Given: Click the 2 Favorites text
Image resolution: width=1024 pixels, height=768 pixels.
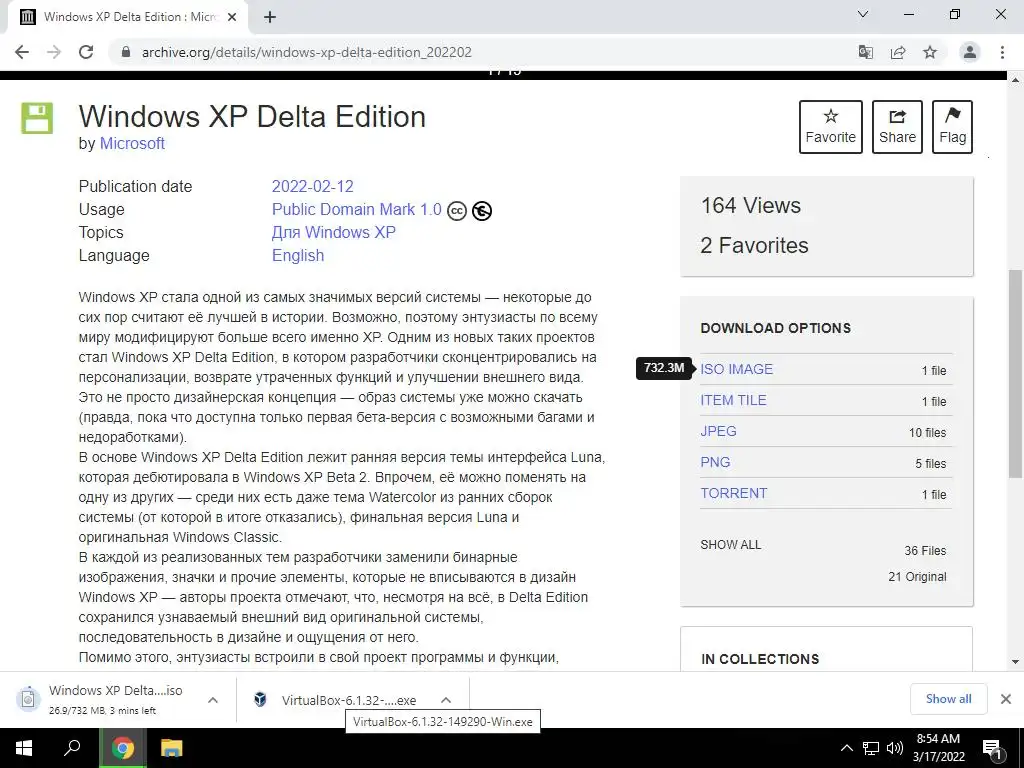Looking at the screenshot, I should 754,246.
